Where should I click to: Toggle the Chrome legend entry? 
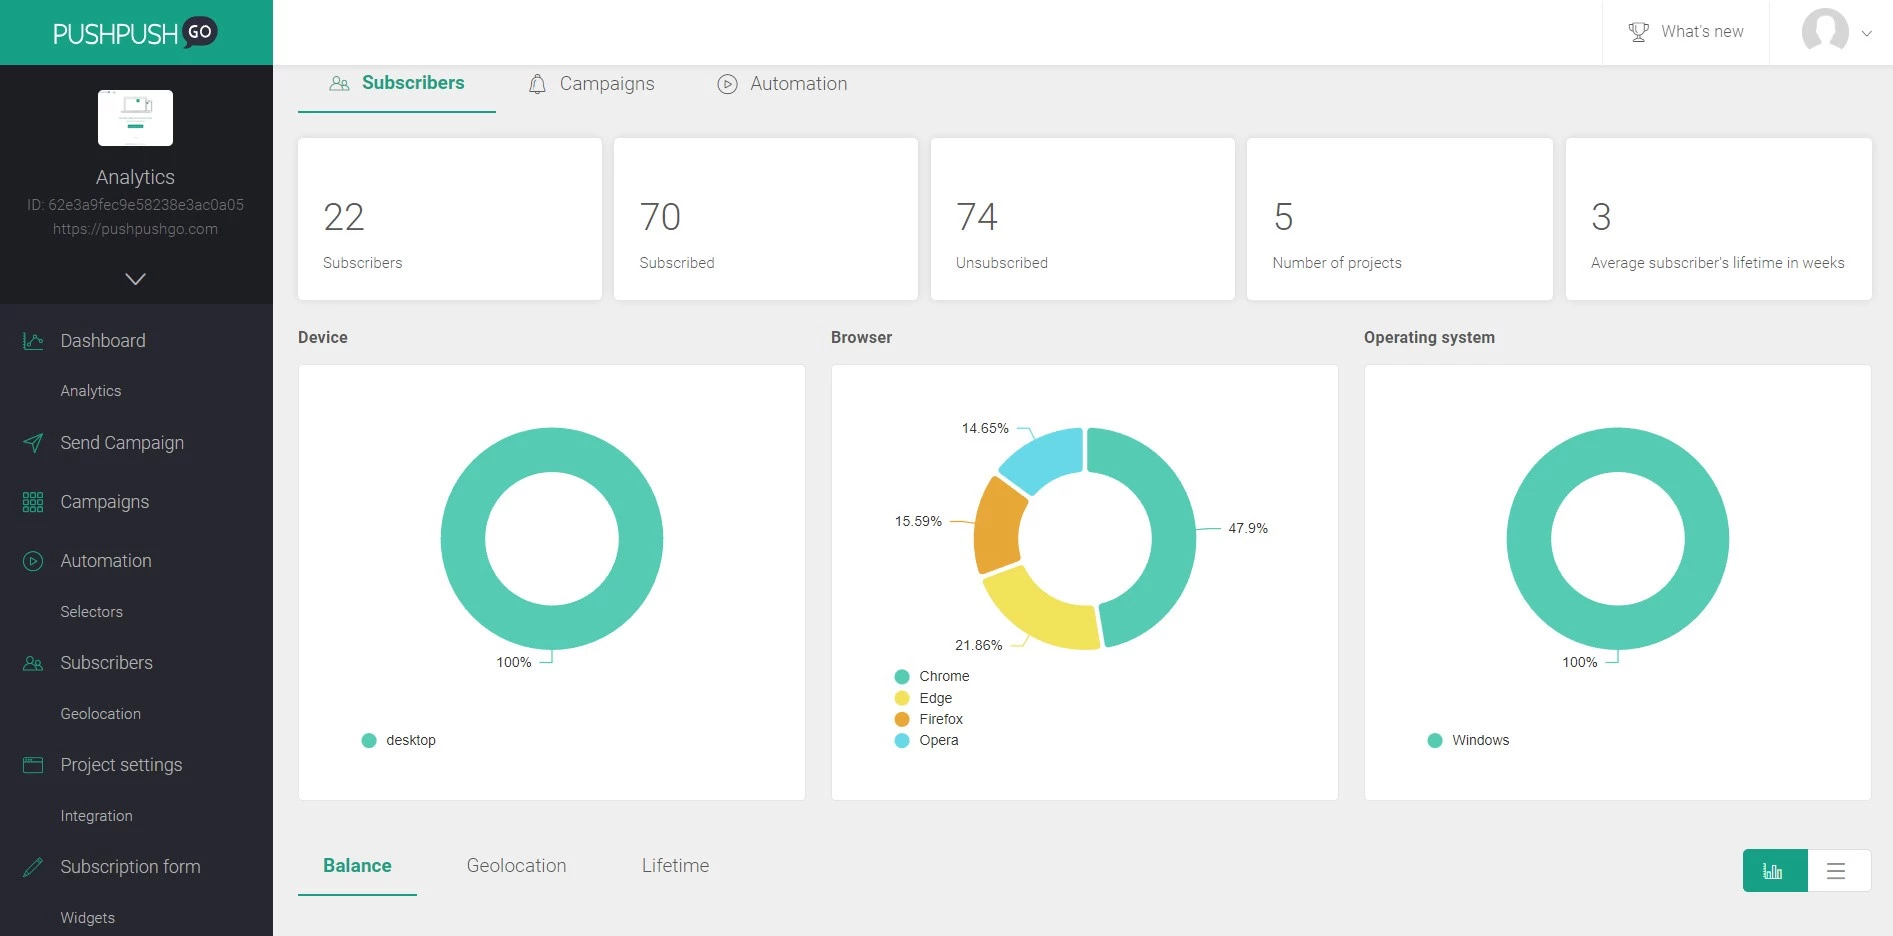click(932, 677)
